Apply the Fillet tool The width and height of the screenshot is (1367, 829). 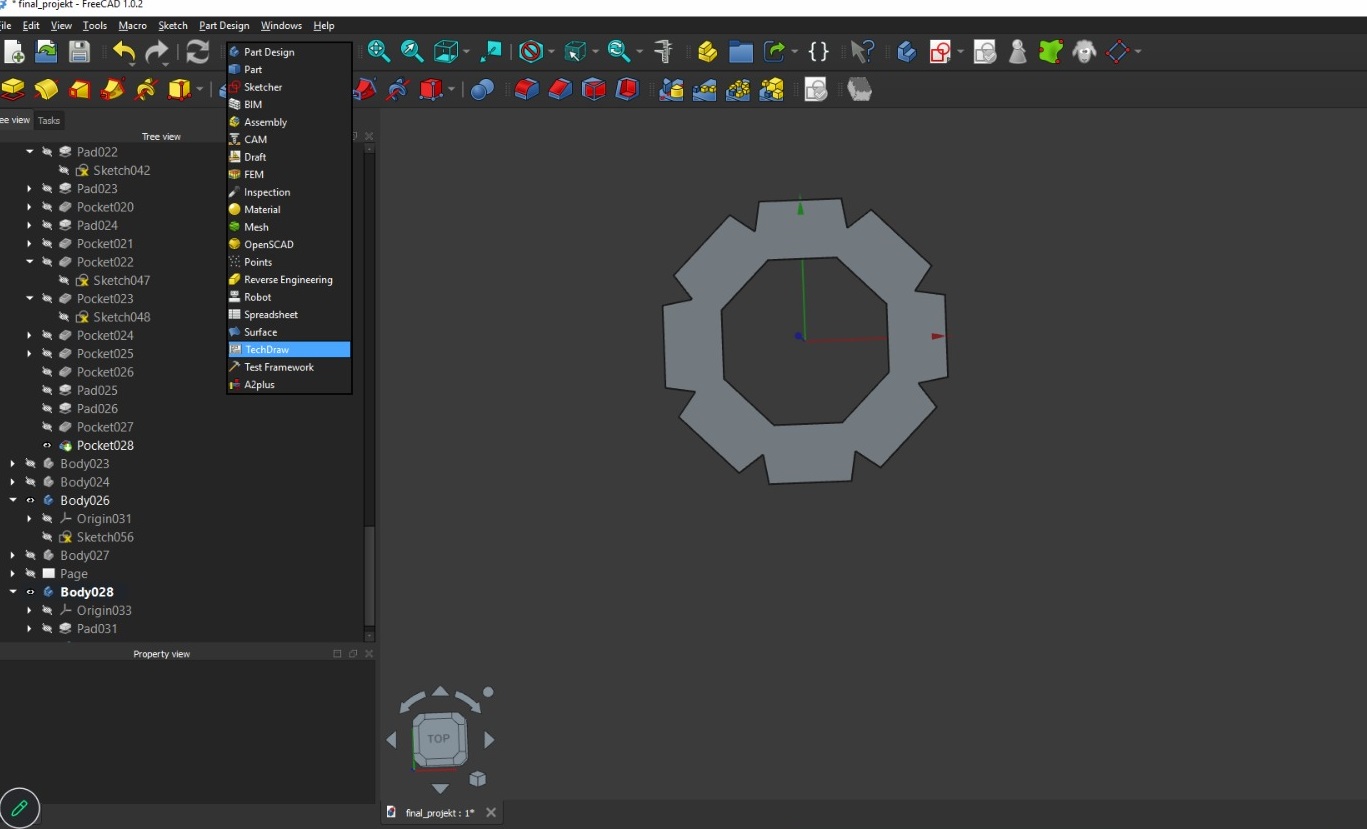tap(527, 90)
